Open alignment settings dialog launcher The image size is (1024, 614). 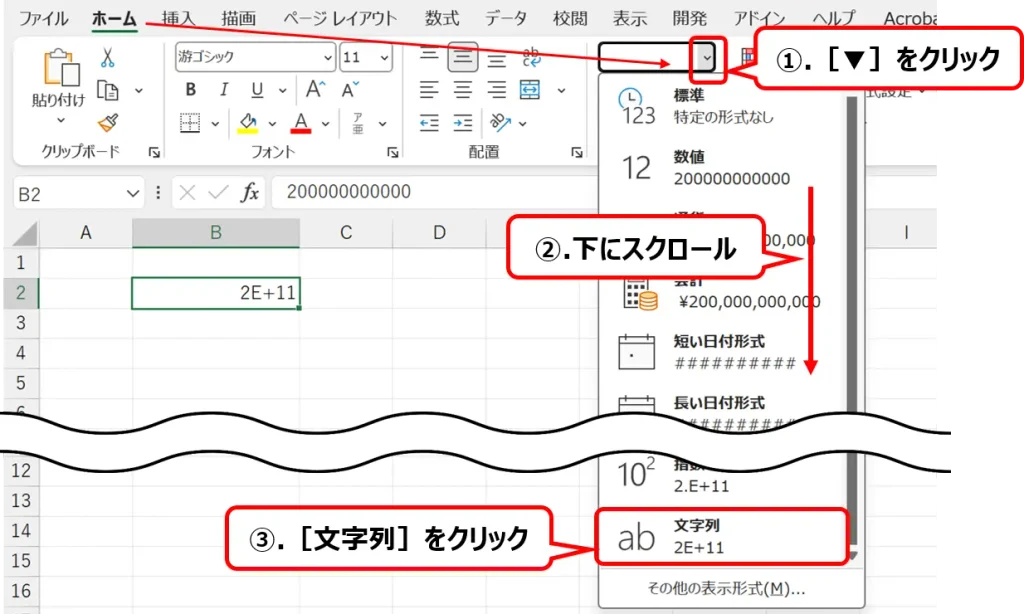(577, 152)
